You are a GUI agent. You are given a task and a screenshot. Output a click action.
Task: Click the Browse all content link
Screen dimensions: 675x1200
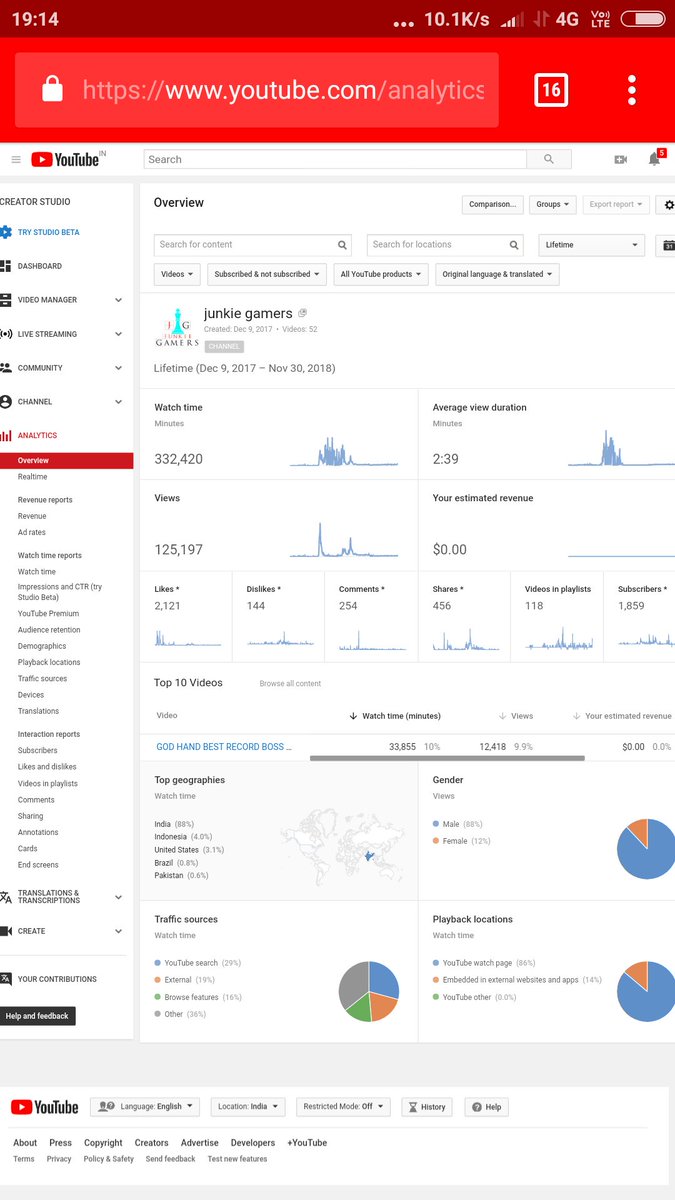point(290,684)
